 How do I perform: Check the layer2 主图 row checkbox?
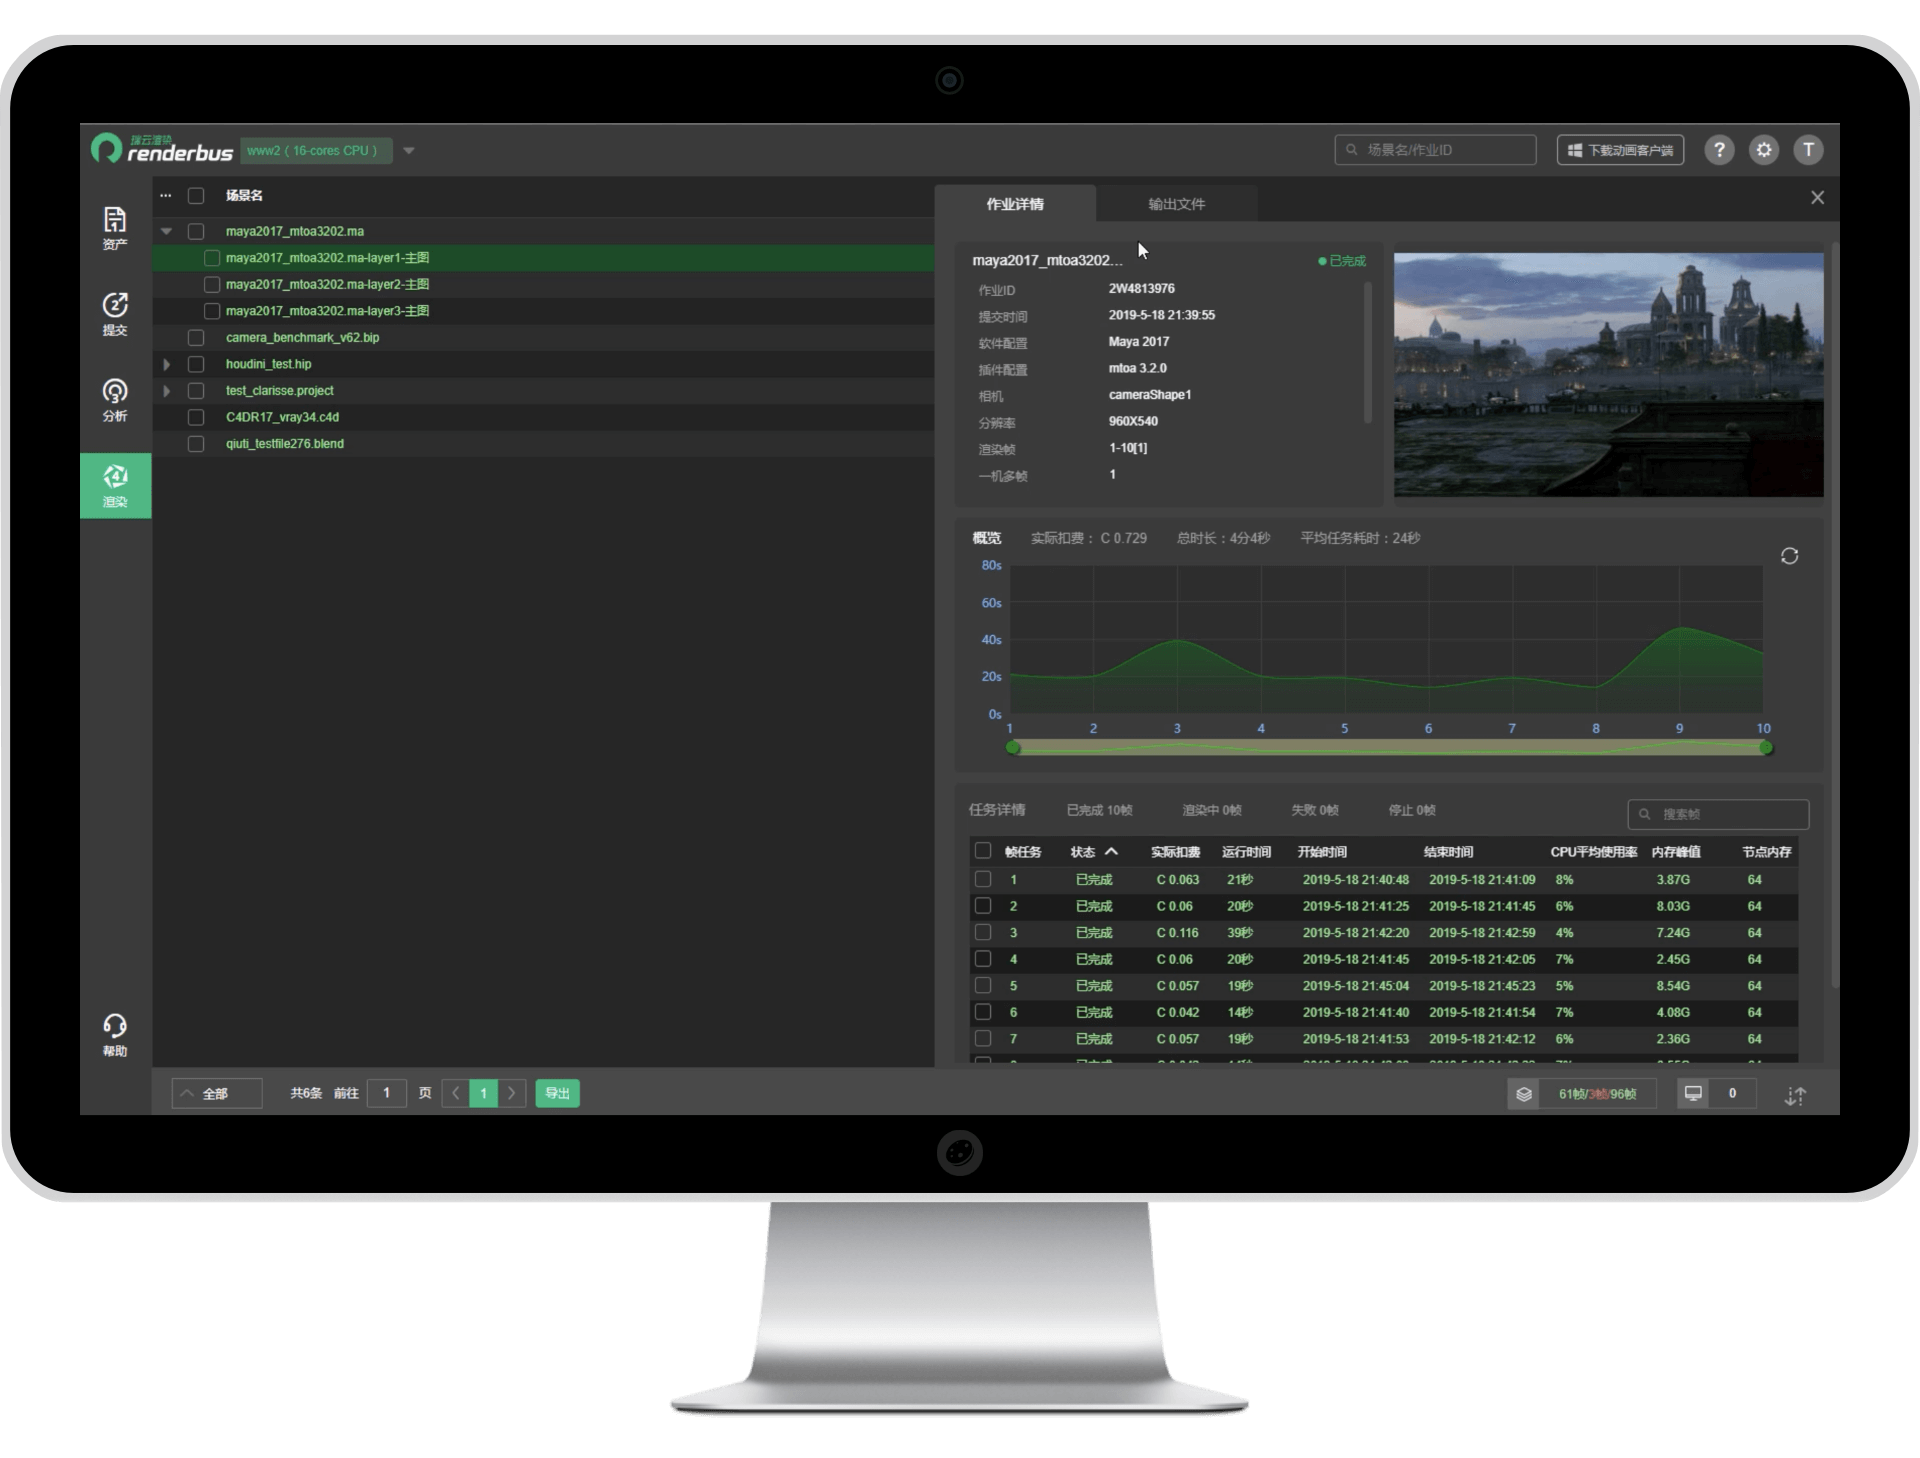tap(212, 285)
